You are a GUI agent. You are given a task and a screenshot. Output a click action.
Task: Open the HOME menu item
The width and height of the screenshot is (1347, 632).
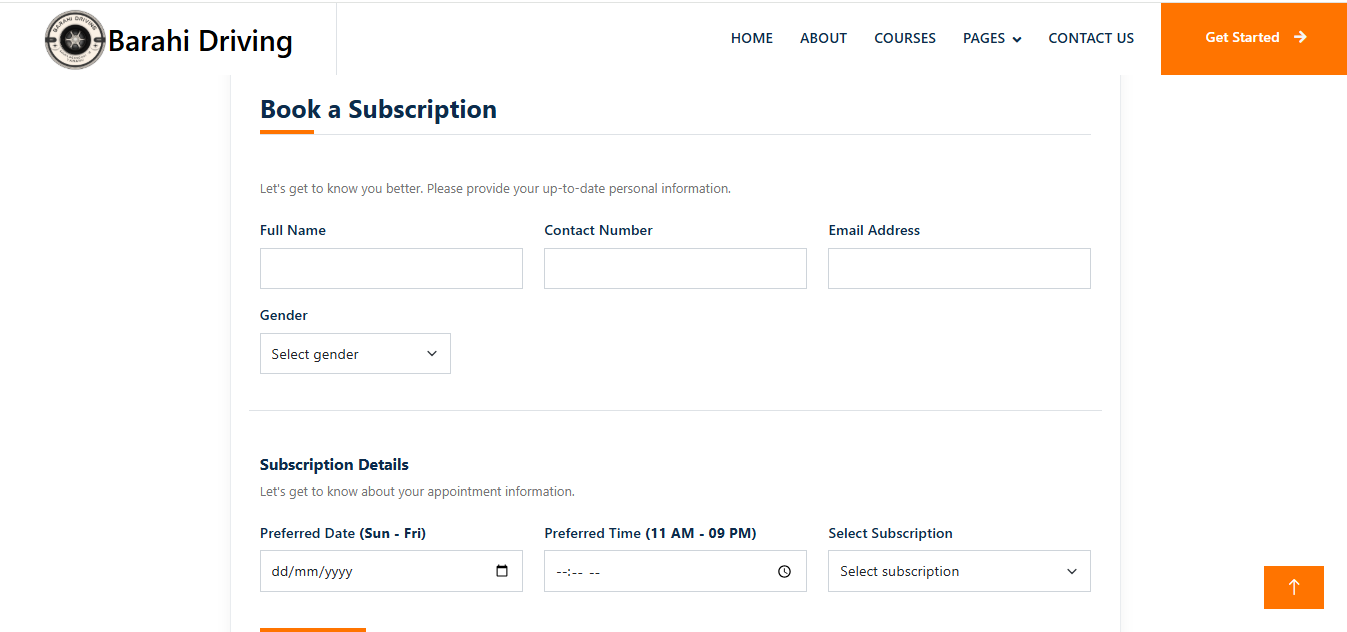click(x=751, y=38)
